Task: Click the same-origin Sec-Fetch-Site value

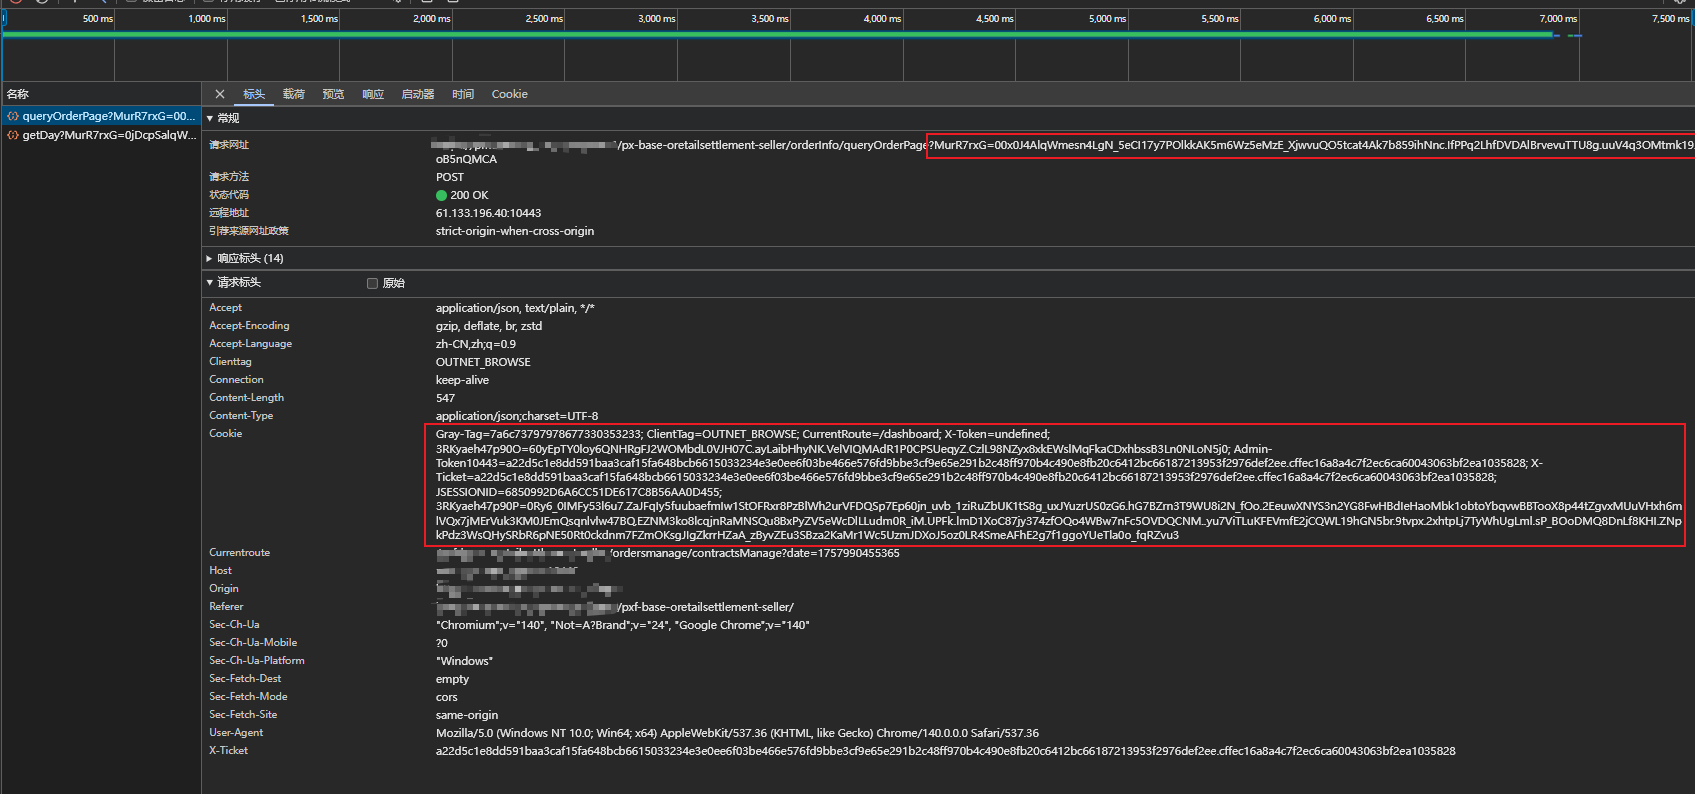Action: (x=467, y=715)
